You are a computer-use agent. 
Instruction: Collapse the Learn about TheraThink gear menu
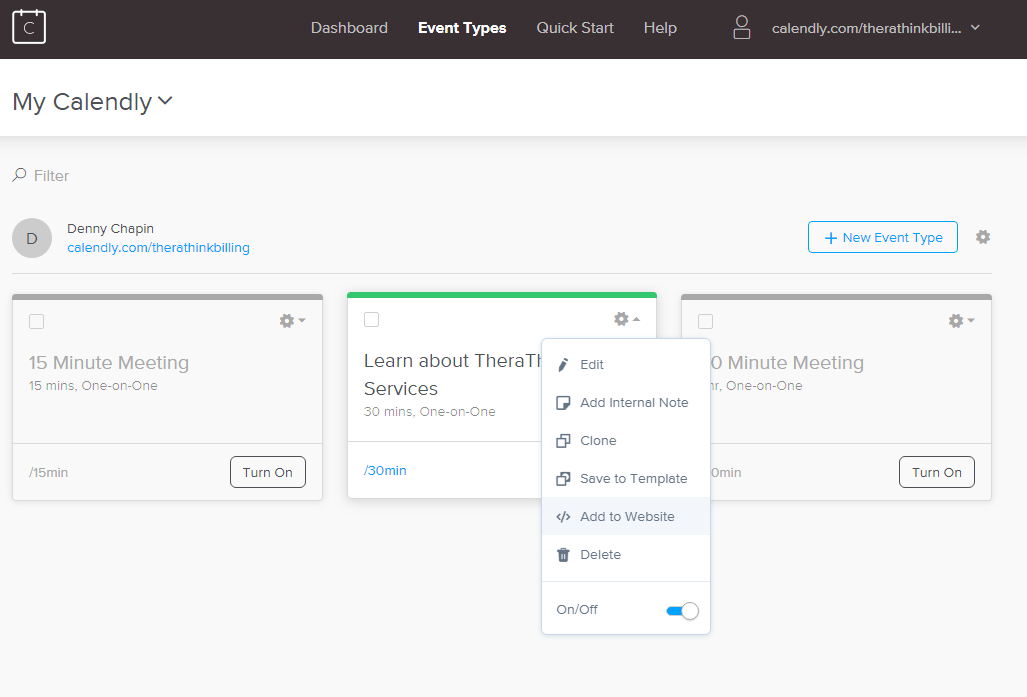[627, 319]
